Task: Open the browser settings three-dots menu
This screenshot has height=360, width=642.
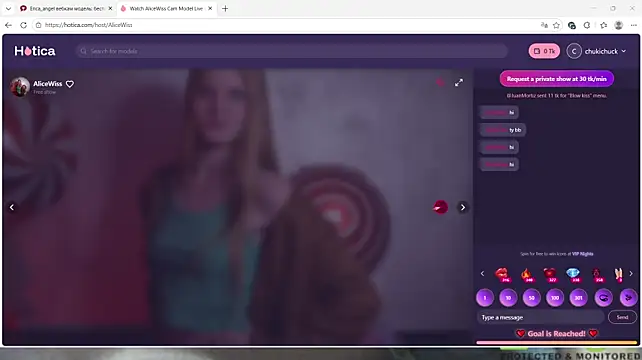Action: [x=634, y=25]
